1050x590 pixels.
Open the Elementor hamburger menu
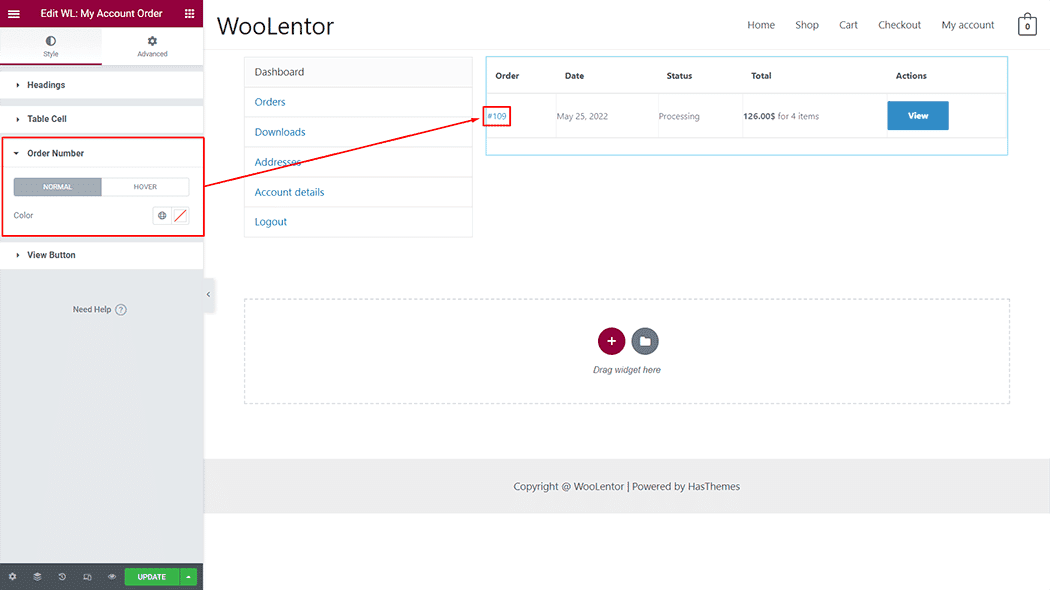pos(14,14)
